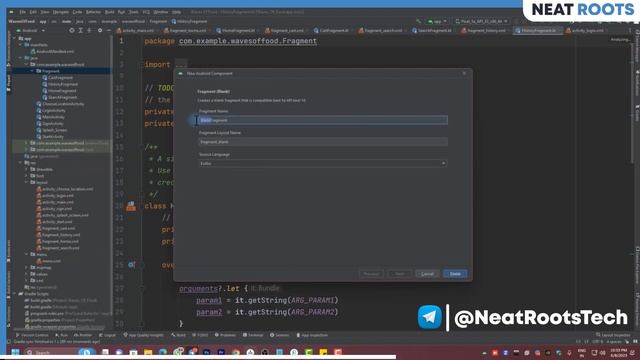Open the Terminal tool window

[x=253, y=335]
